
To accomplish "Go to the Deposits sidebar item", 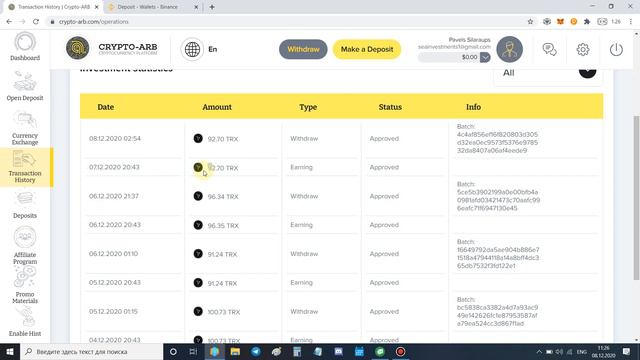I will (x=25, y=205).
